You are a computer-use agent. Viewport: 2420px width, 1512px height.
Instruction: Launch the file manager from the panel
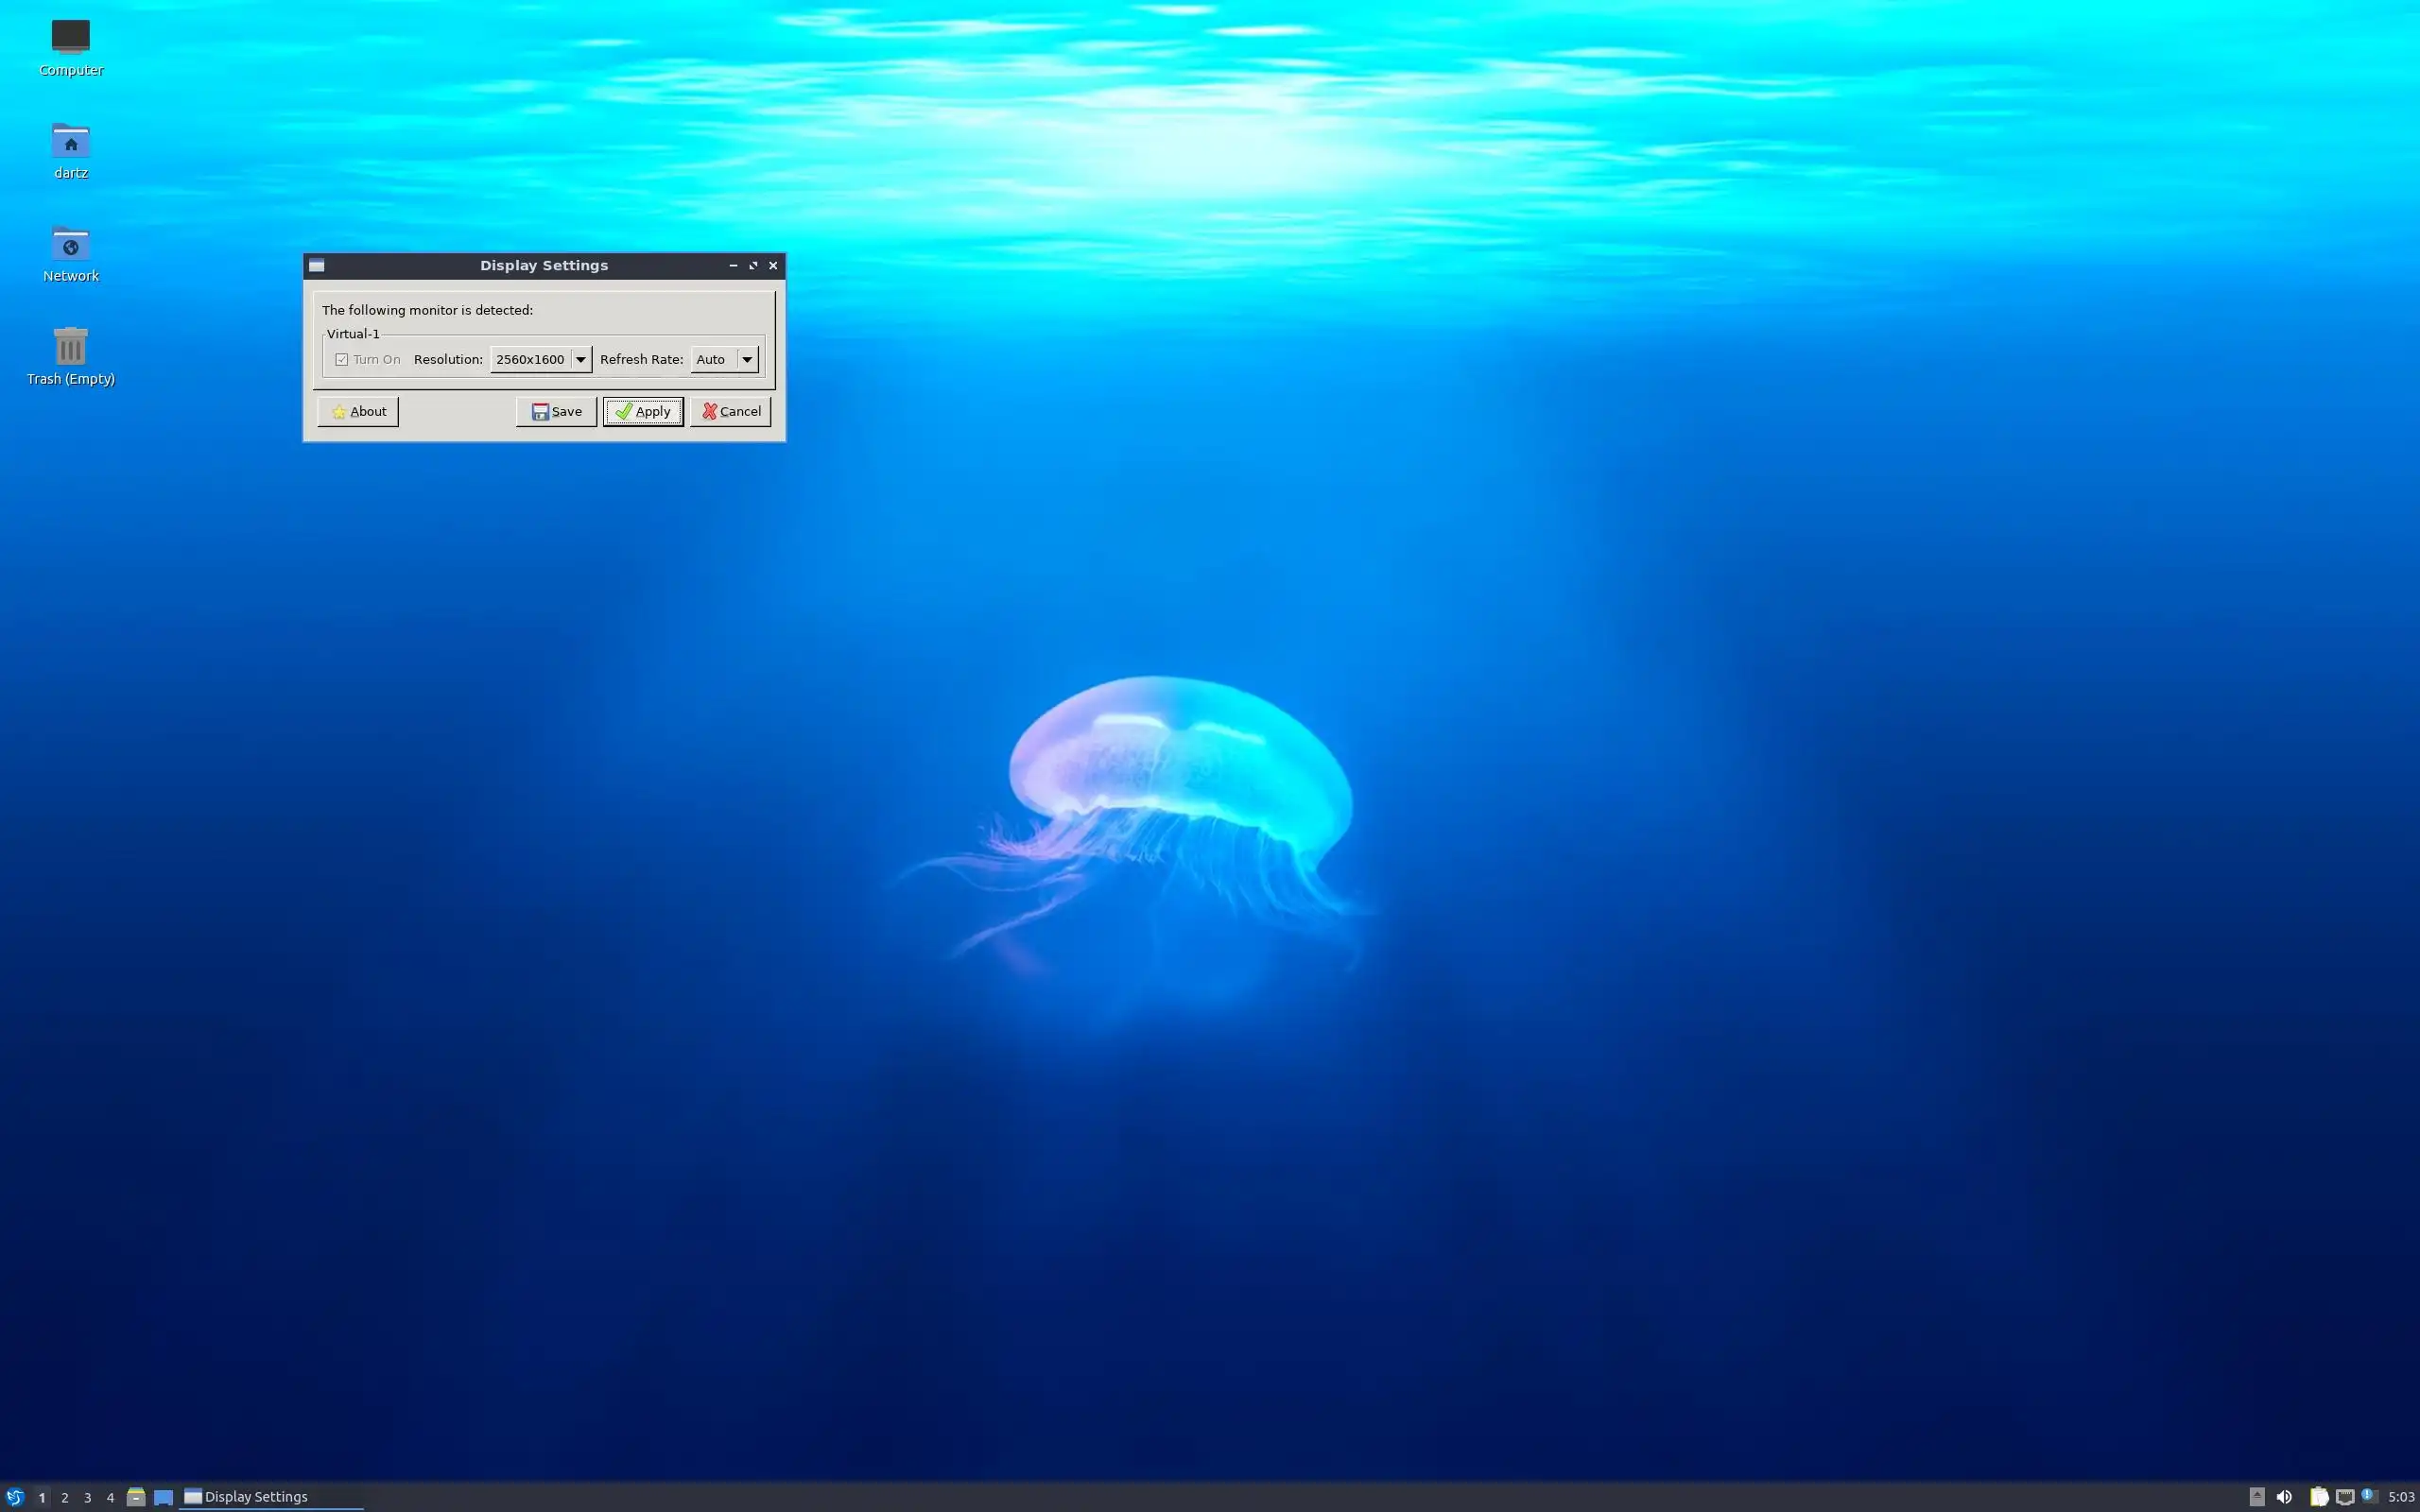tap(136, 1497)
